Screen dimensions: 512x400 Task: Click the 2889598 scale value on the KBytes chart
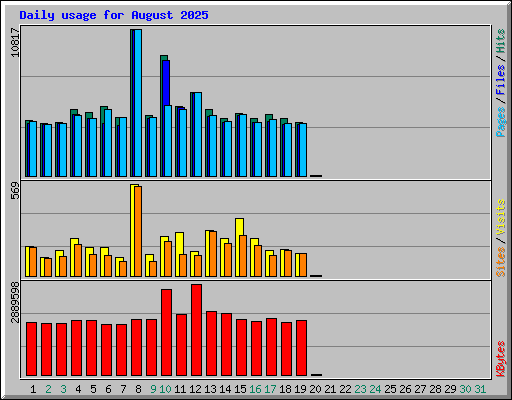pos(15,303)
